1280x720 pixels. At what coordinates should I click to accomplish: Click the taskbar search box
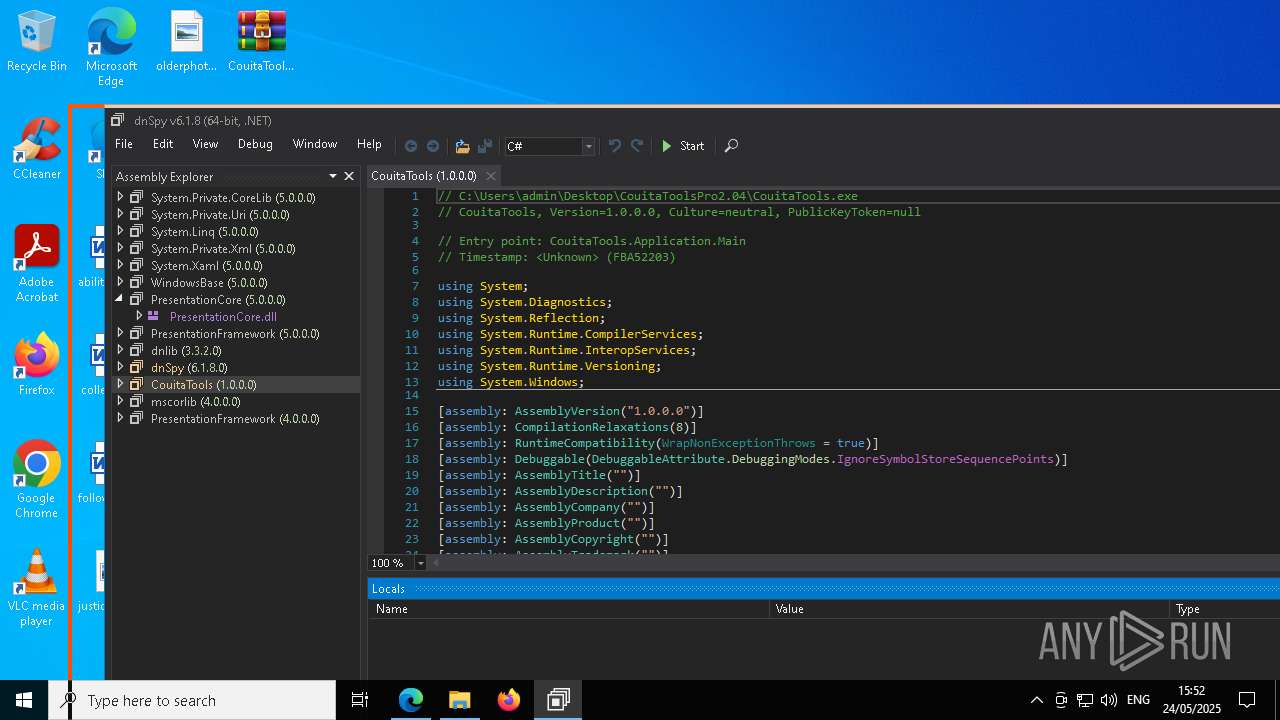pyautogui.click(x=192, y=700)
